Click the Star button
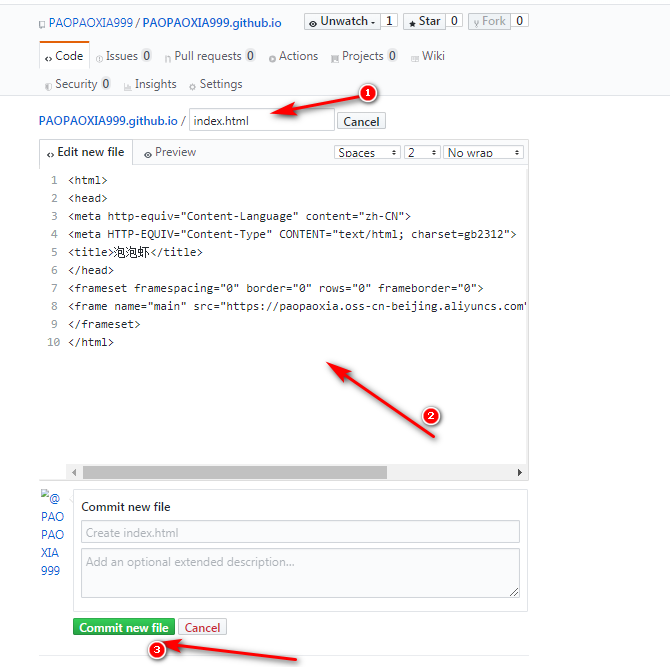Image resolution: width=670 pixels, height=667 pixels. (x=424, y=21)
